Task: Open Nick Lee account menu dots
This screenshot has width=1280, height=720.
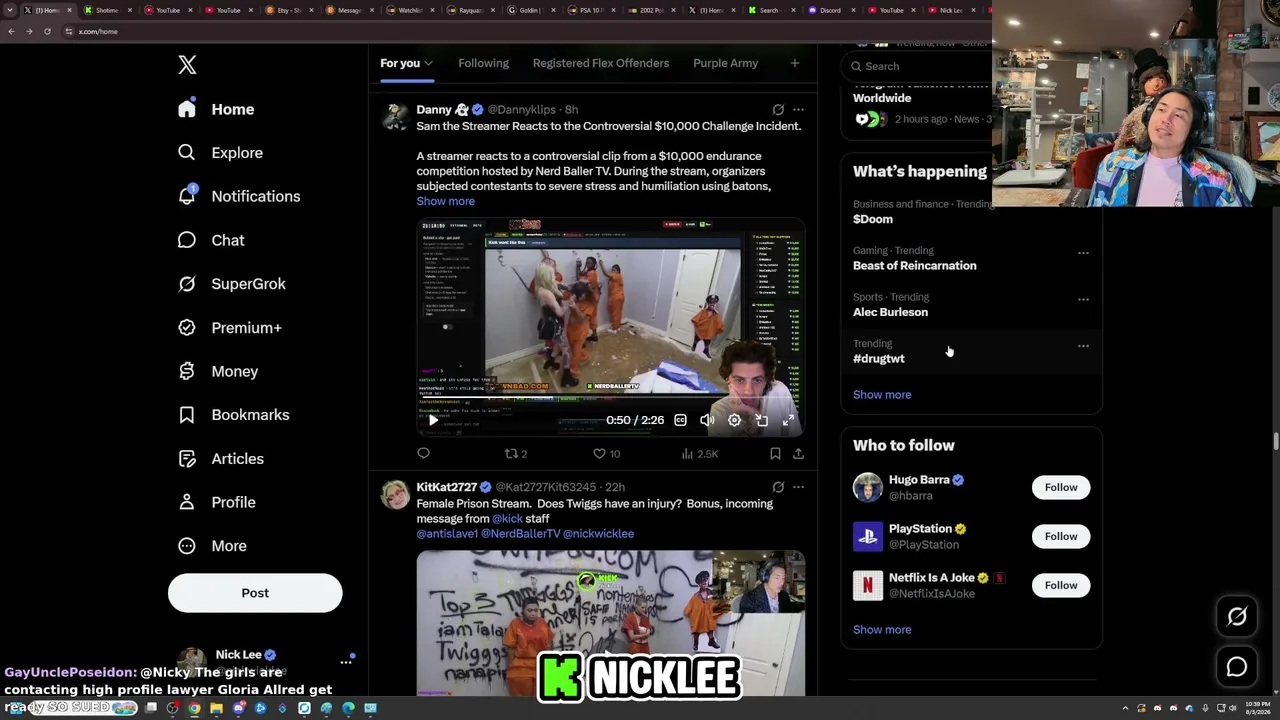Action: coord(346,662)
